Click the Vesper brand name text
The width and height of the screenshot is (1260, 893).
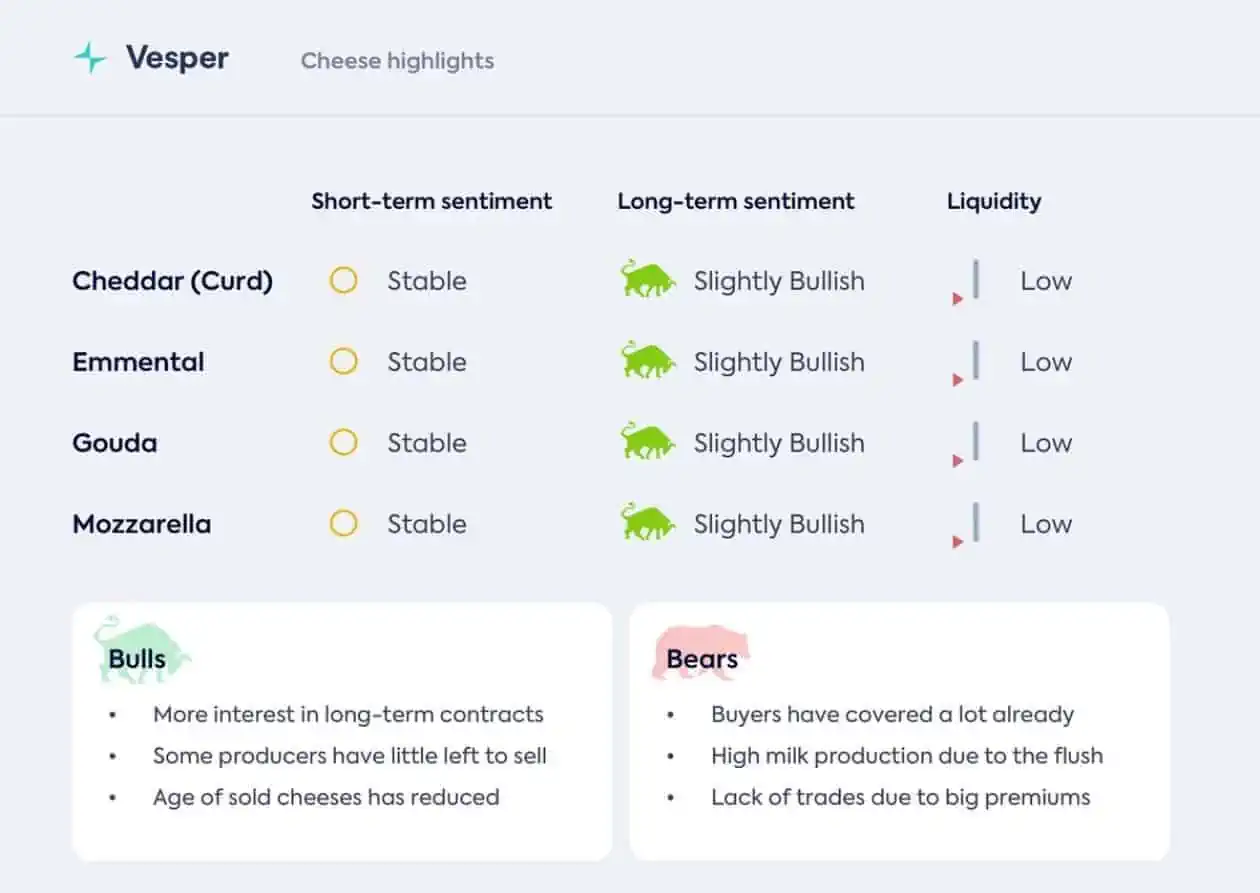click(x=177, y=58)
